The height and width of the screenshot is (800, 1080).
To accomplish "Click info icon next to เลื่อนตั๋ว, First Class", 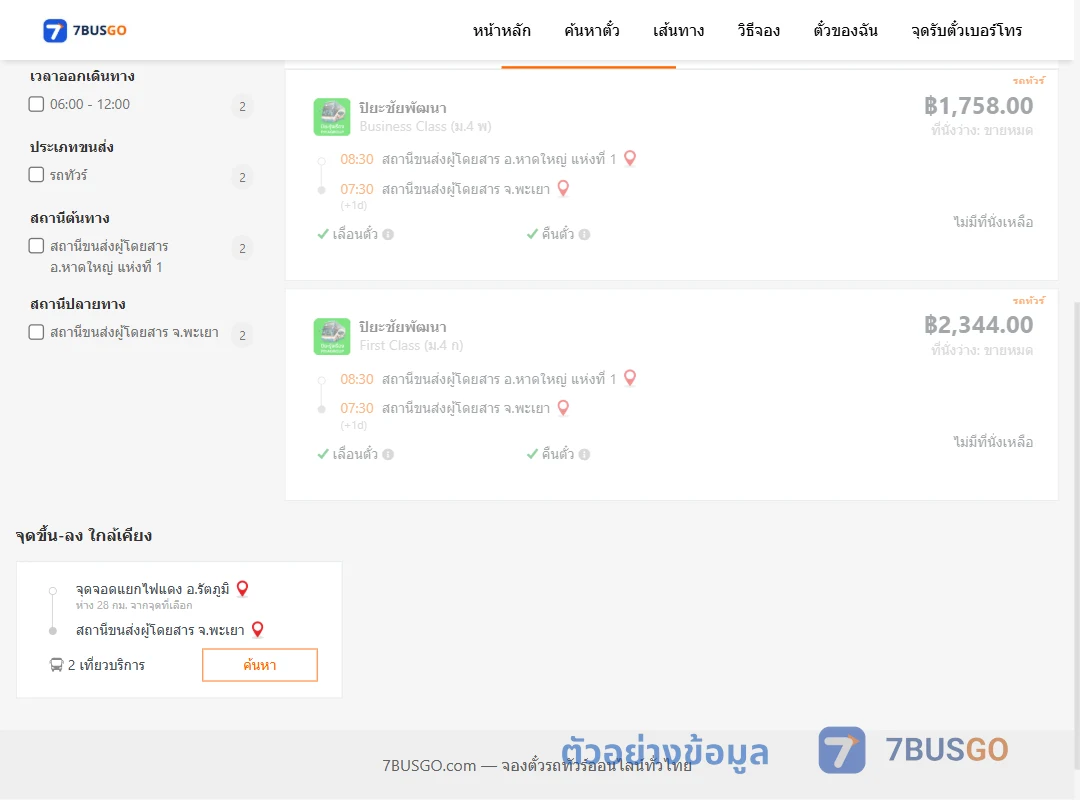I will coord(388,454).
